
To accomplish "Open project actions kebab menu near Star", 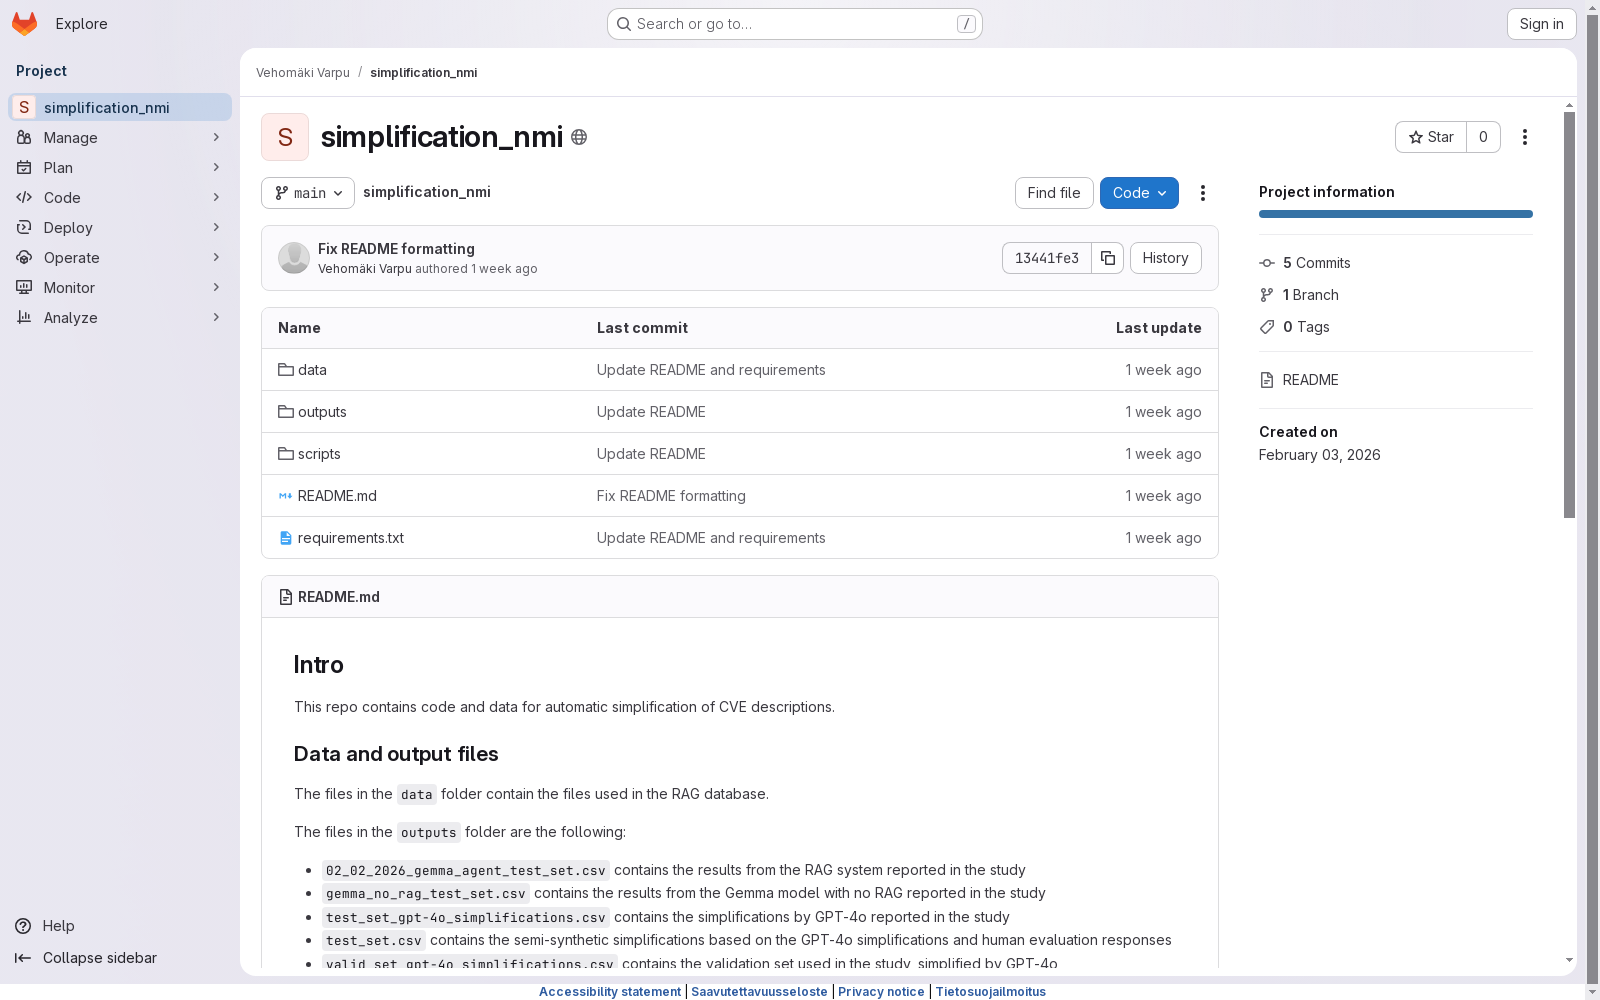I will point(1525,137).
